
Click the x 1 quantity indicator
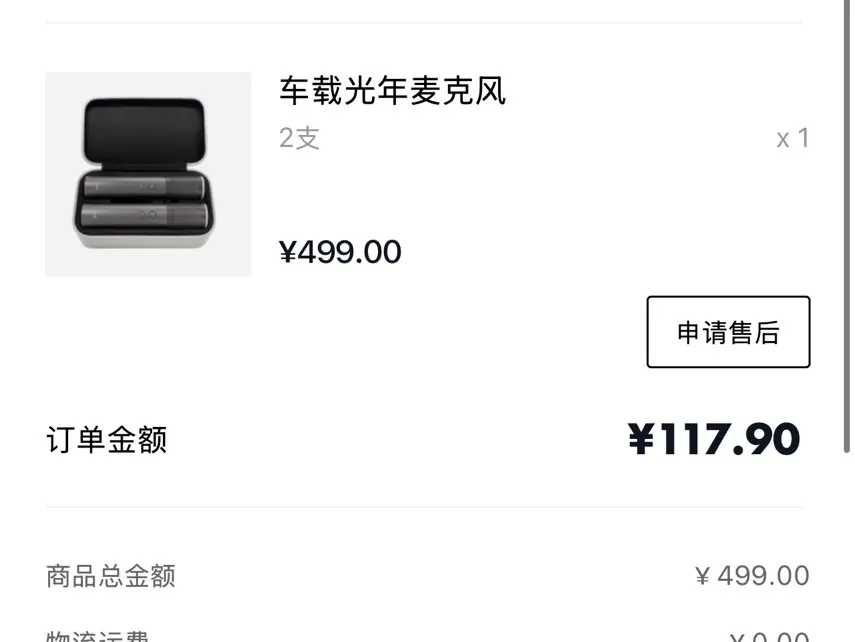[793, 139]
